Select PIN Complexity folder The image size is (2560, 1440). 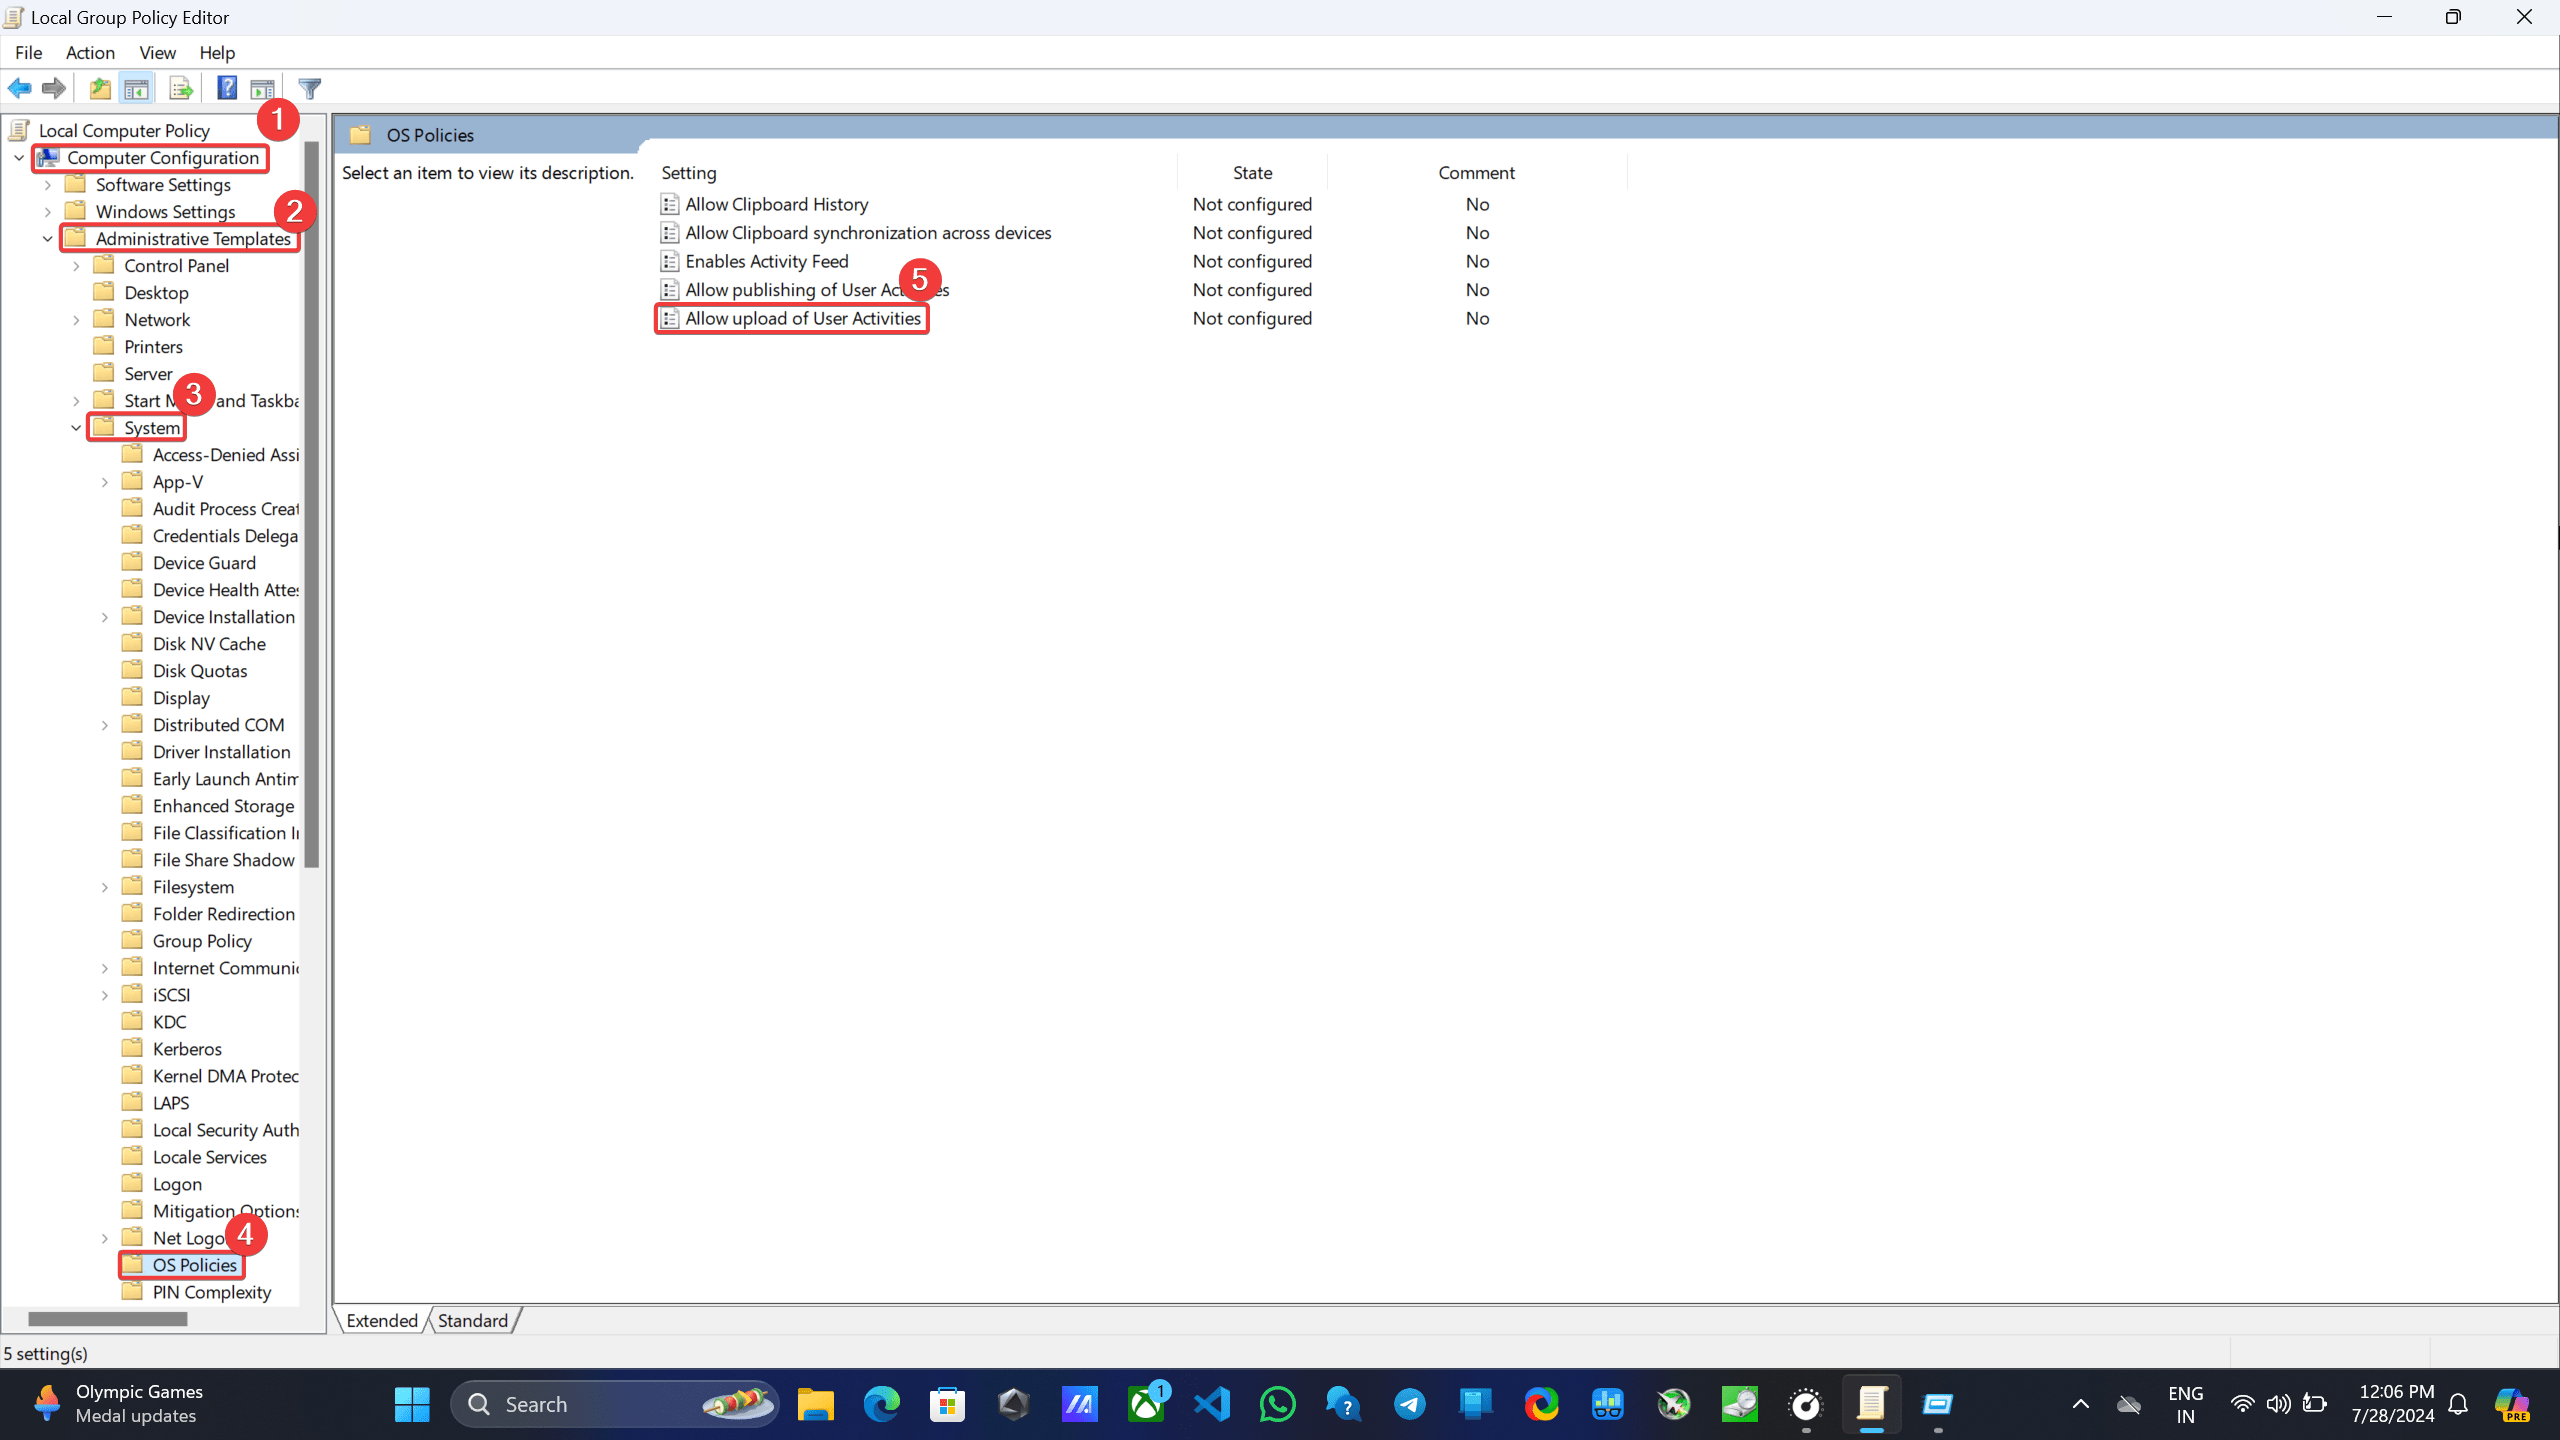211,1292
